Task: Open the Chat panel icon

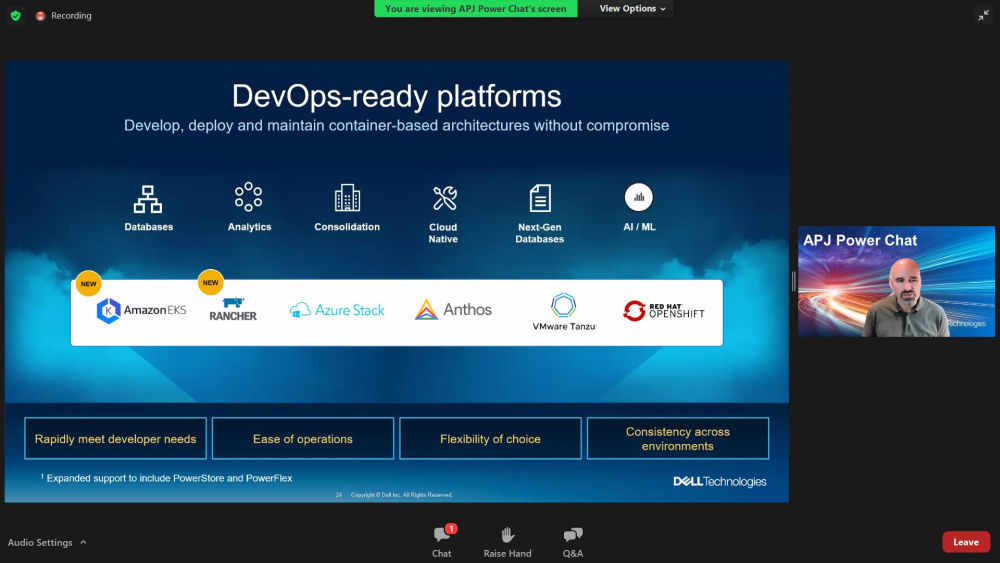Action: (x=441, y=534)
